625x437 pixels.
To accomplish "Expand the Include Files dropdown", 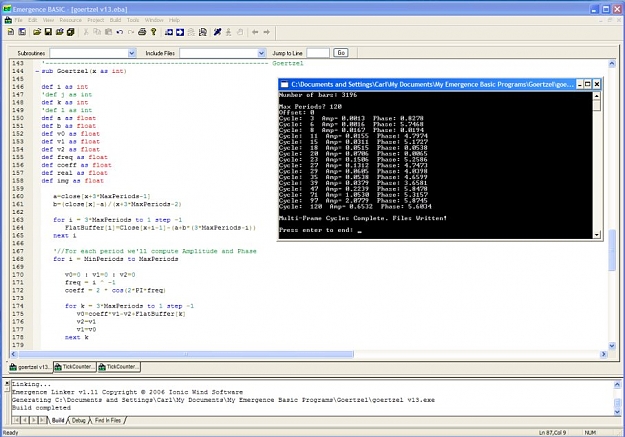I will point(261,53).
